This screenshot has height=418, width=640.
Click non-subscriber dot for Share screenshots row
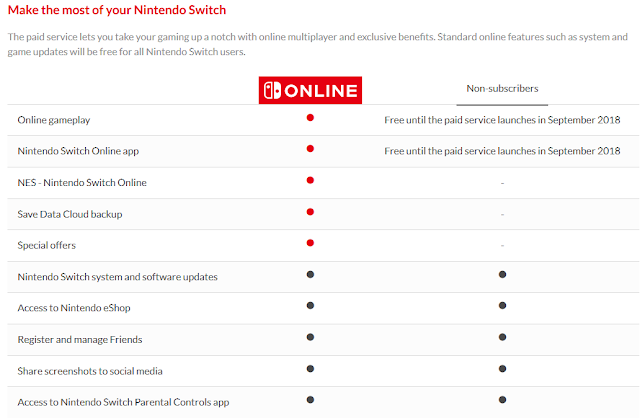(x=502, y=369)
